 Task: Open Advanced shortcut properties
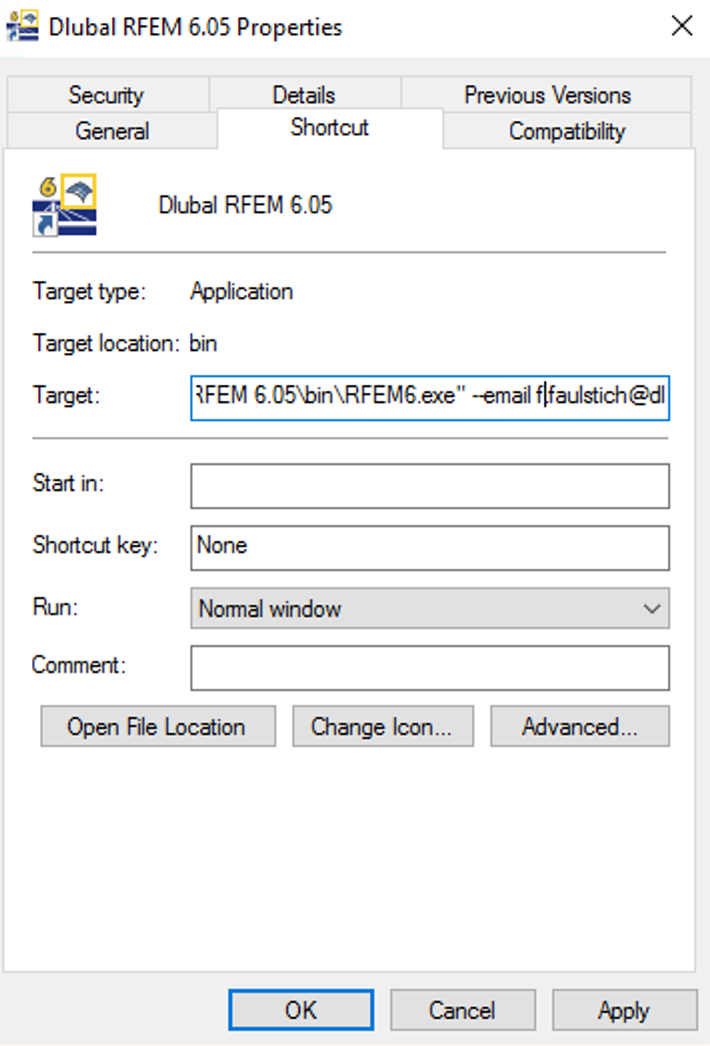[580, 726]
